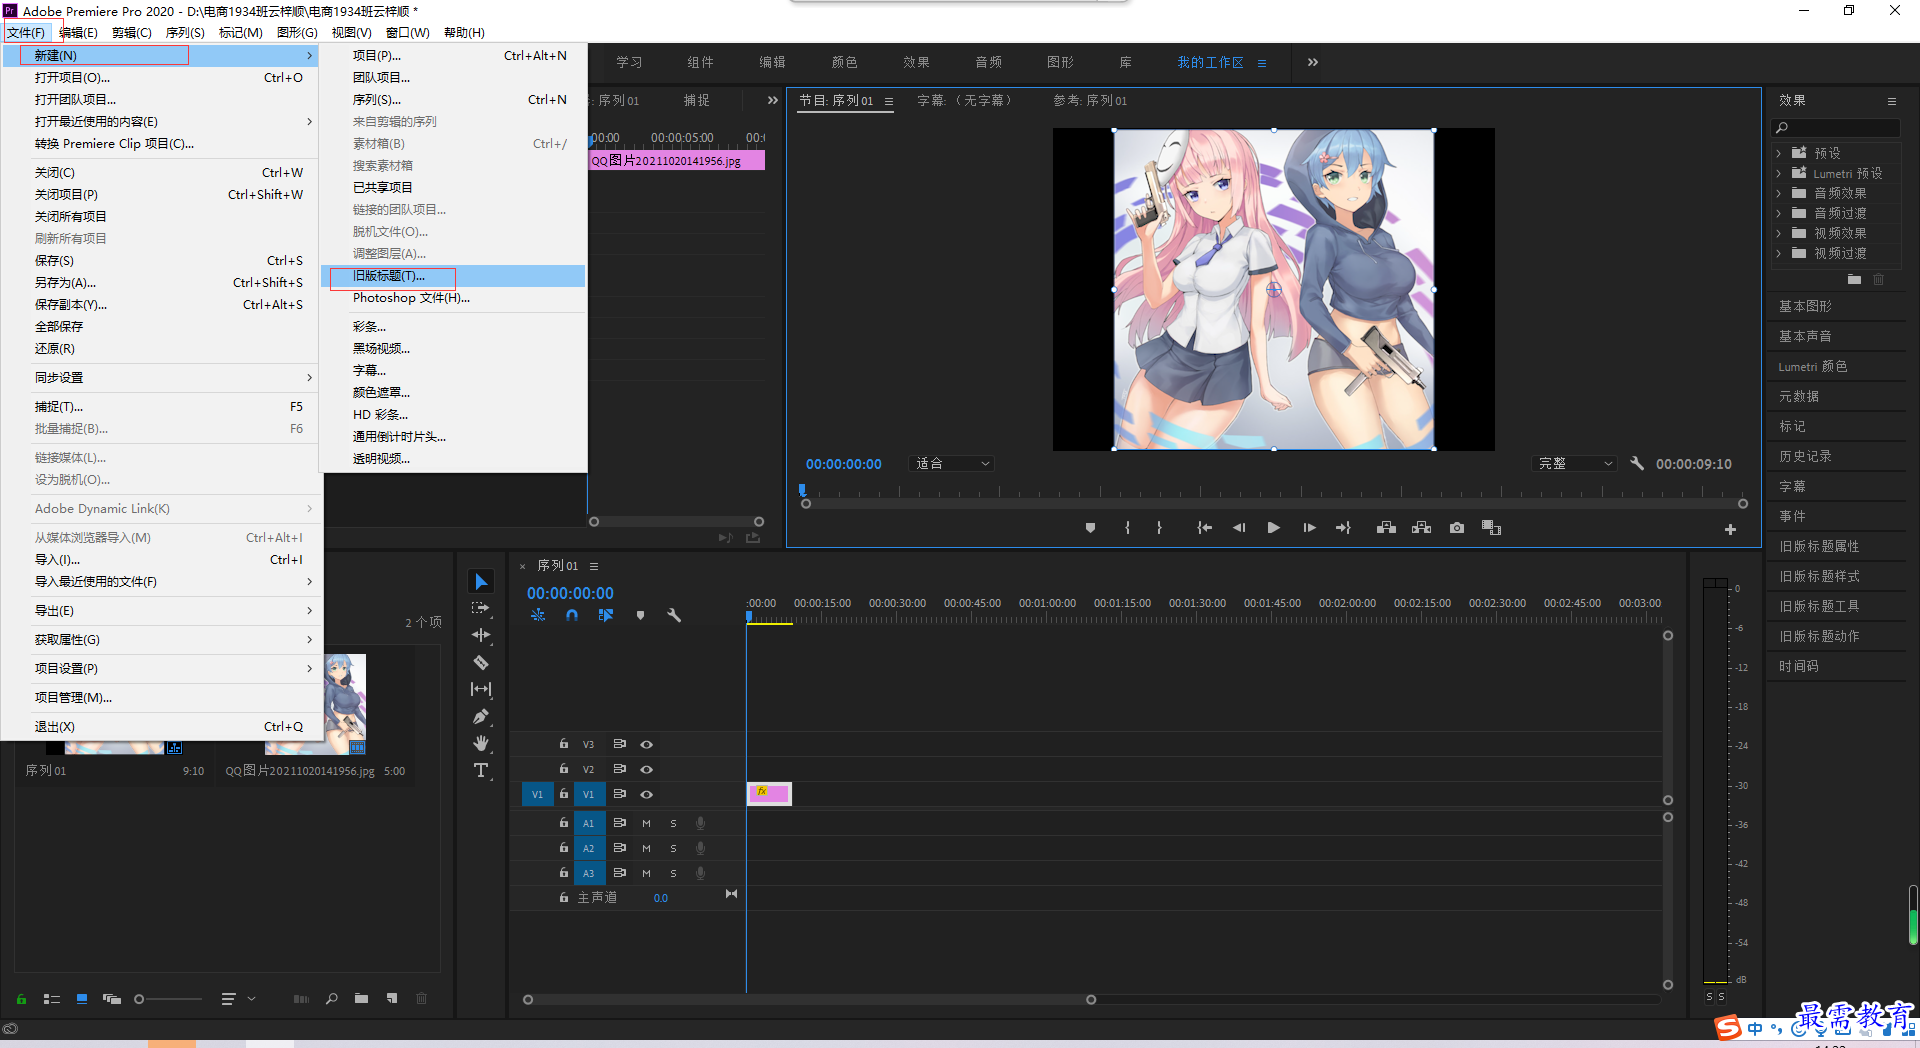This screenshot has height=1048, width=1920.
Task: Select the pink clip on V1
Action: 769,793
